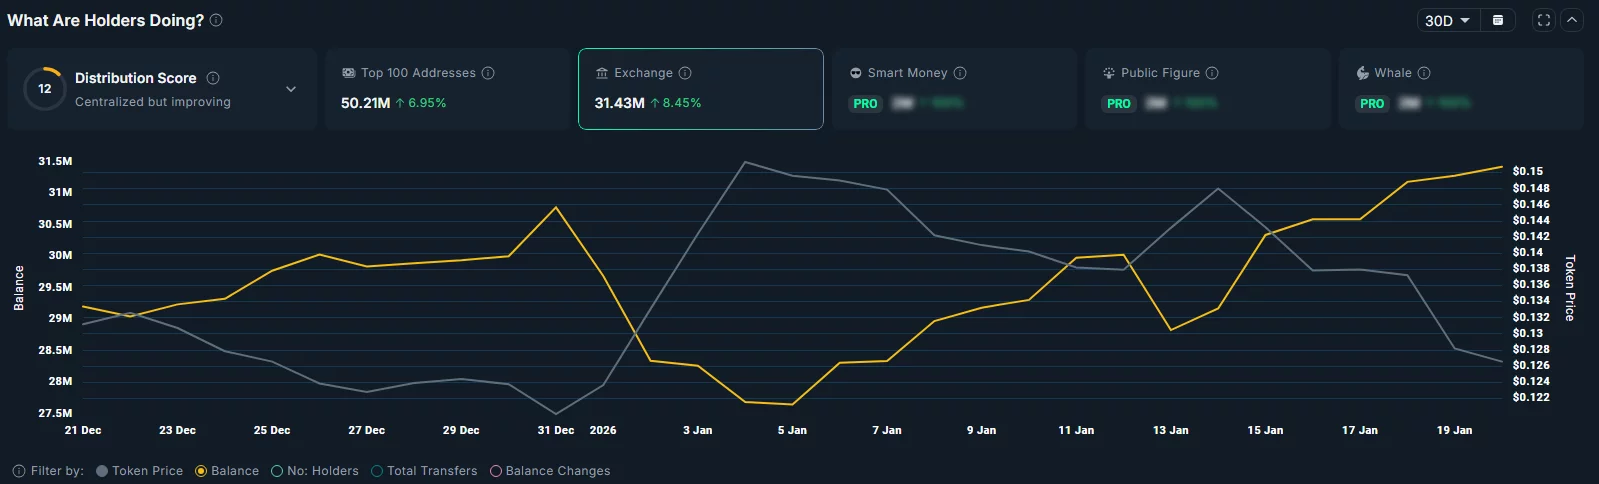
Task: Toggle the Total Transfers filter
Action: point(424,471)
